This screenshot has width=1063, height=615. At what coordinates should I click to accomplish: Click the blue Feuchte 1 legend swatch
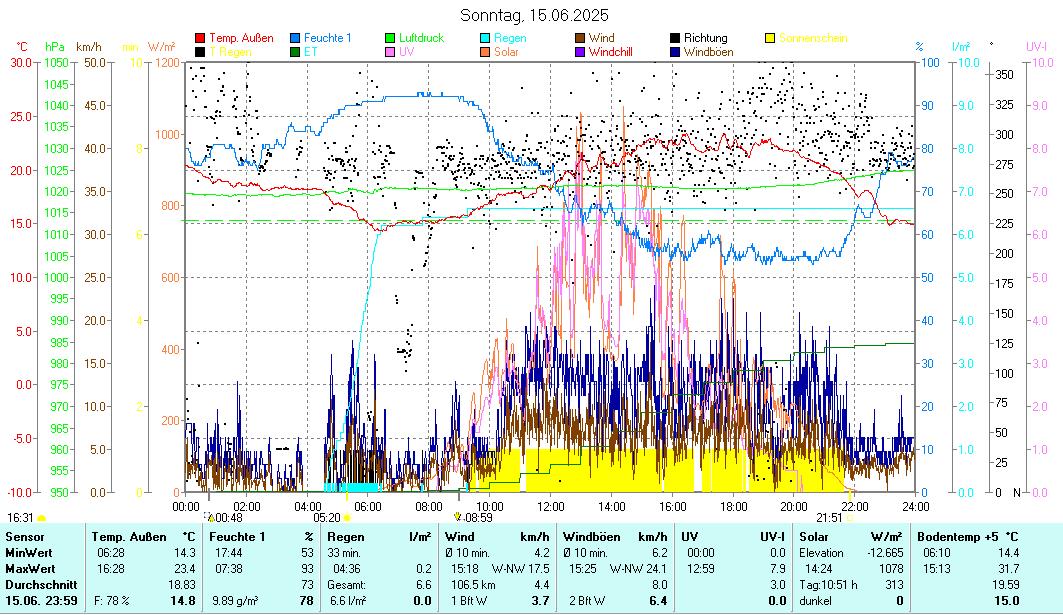(295, 39)
